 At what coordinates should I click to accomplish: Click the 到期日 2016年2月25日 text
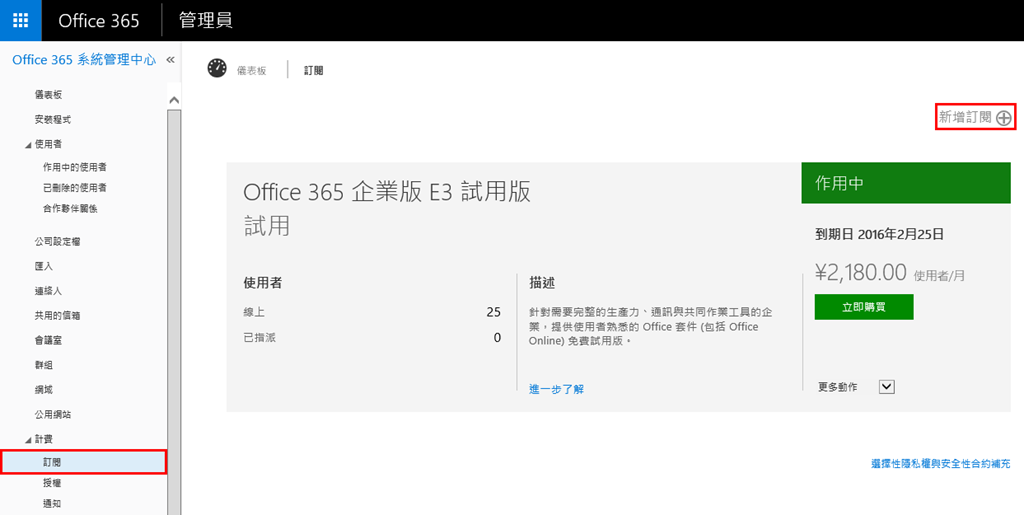pyautogui.click(x=878, y=234)
